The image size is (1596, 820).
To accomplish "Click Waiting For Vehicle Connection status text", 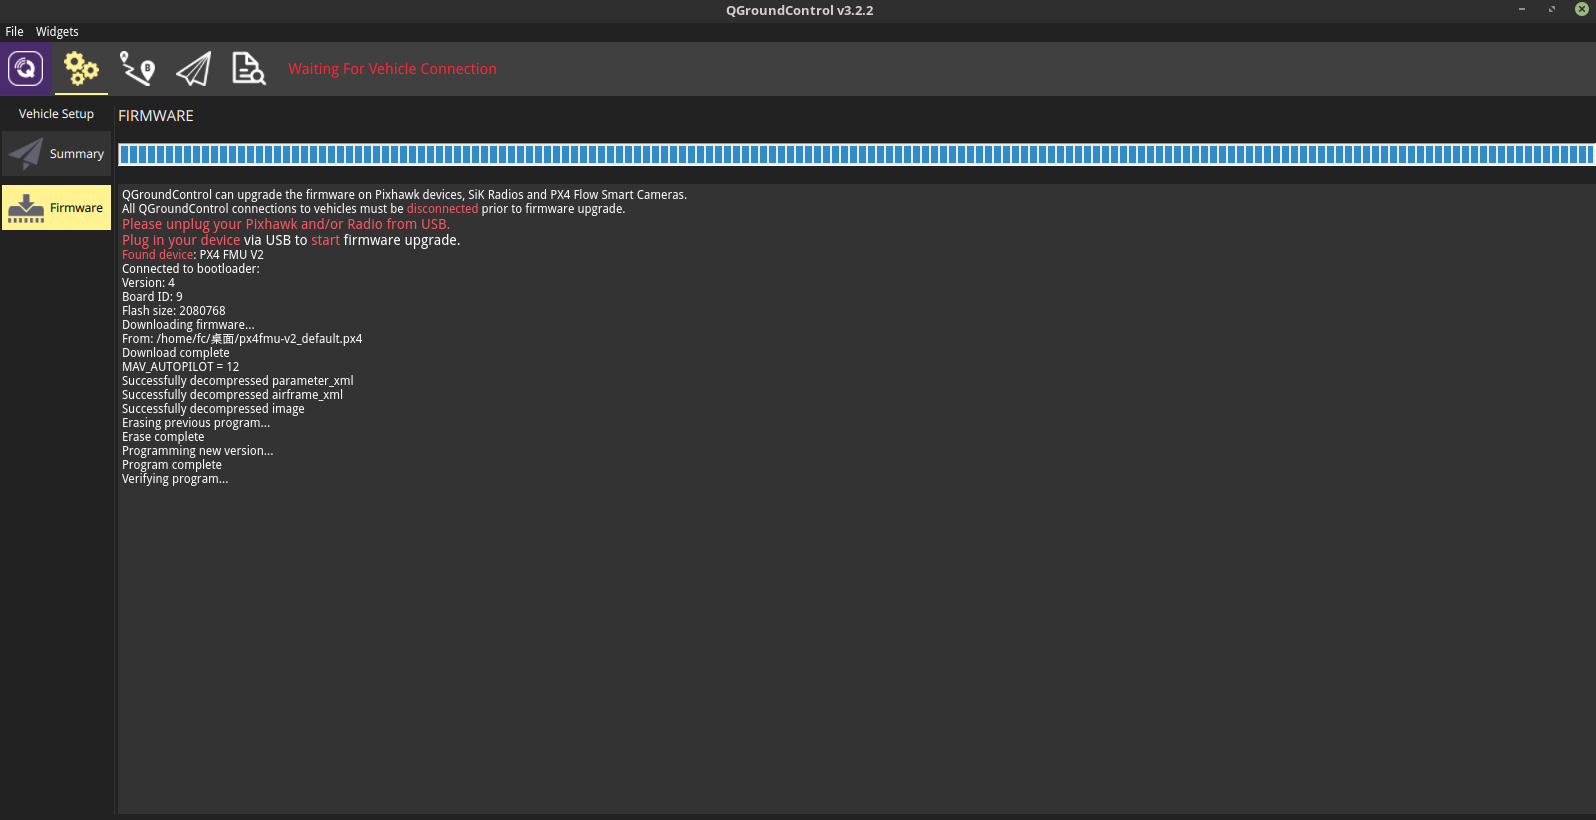I will pos(392,69).
